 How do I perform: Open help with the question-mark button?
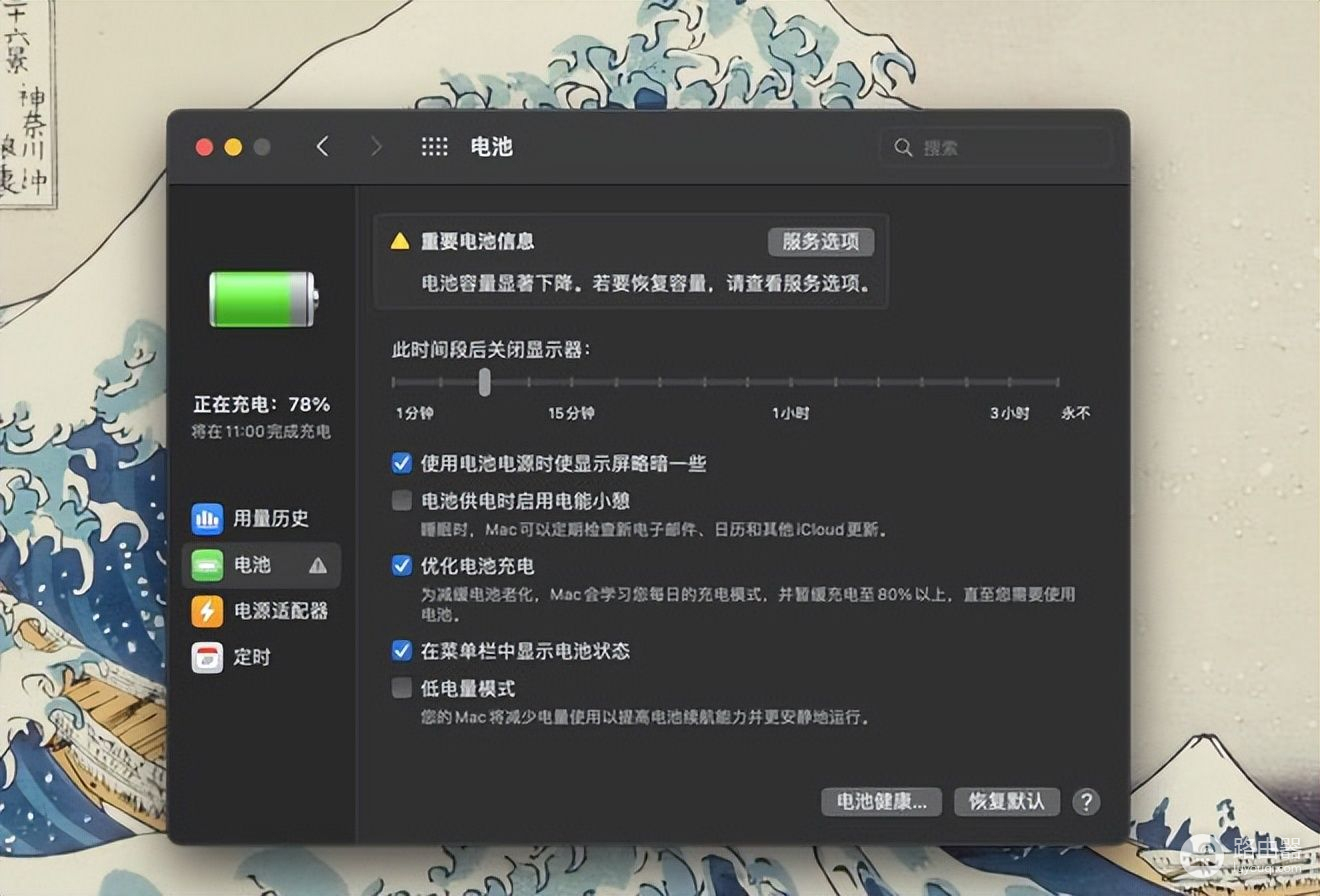1086,801
